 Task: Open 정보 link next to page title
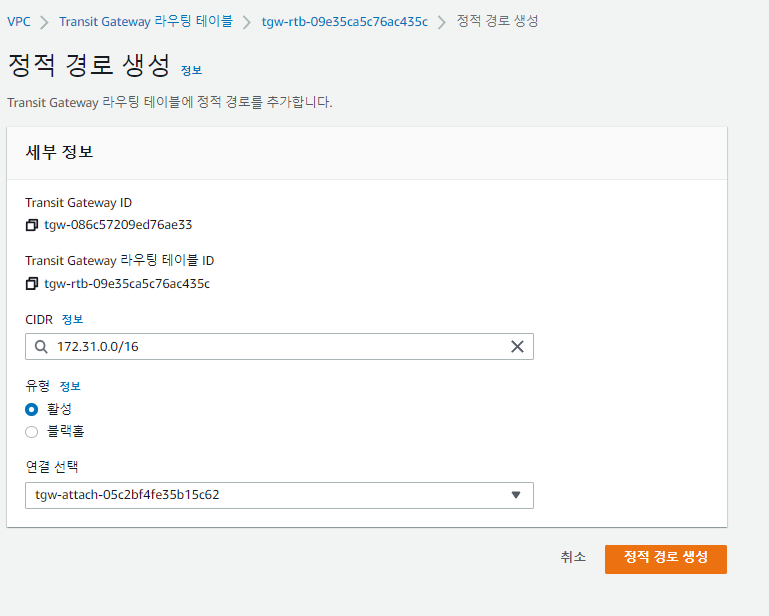(x=191, y=70)
